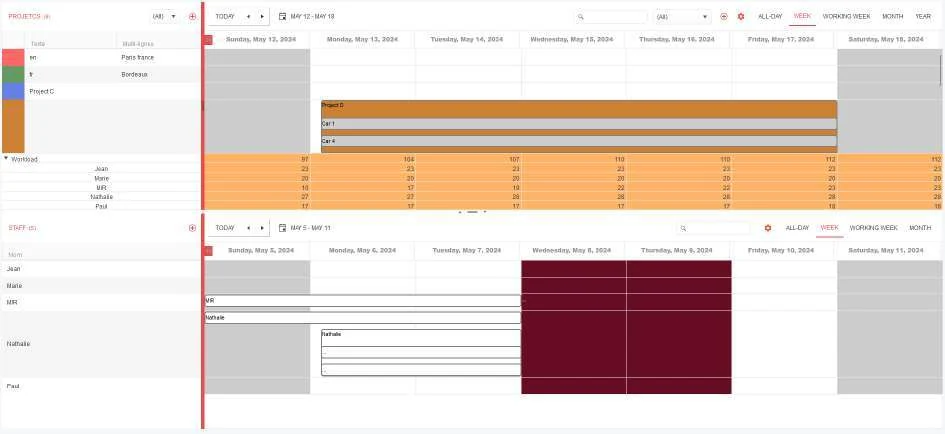Select the wide Nathalie appointment starting Sunday
This screenshot has height=434, width=945.
coord(362,318)
